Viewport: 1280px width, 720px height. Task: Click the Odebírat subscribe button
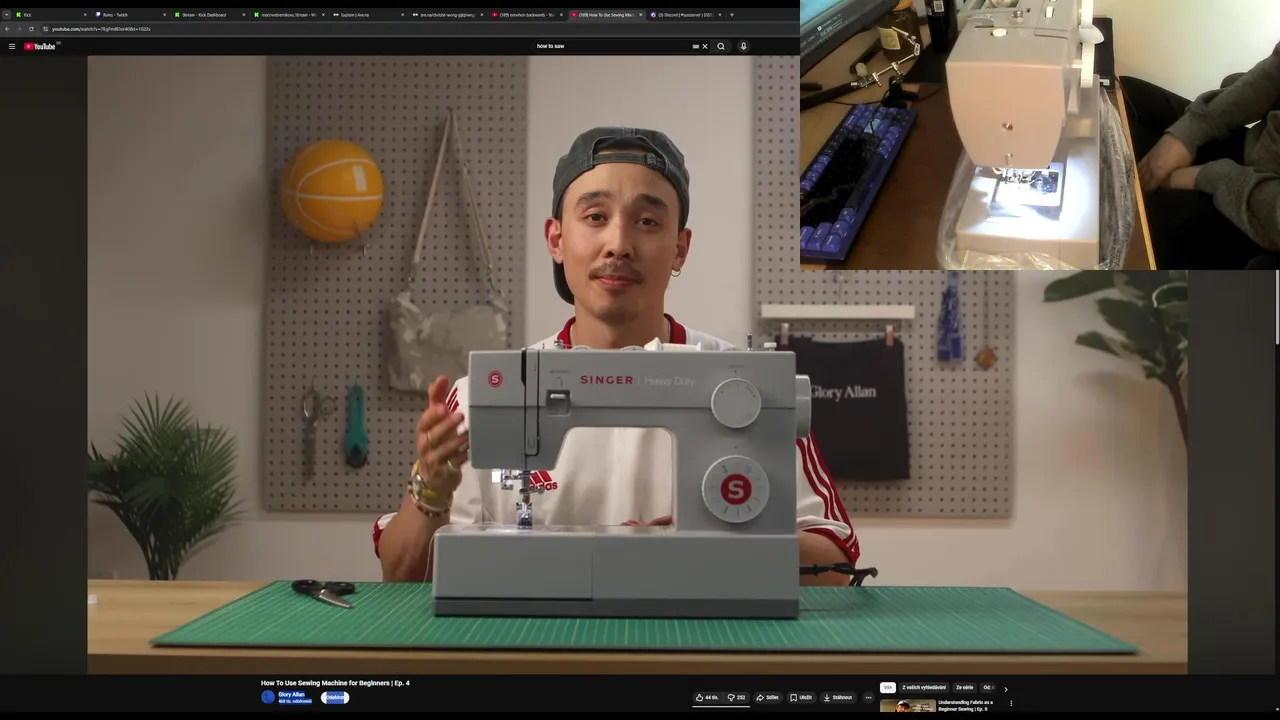coord(335,697)
